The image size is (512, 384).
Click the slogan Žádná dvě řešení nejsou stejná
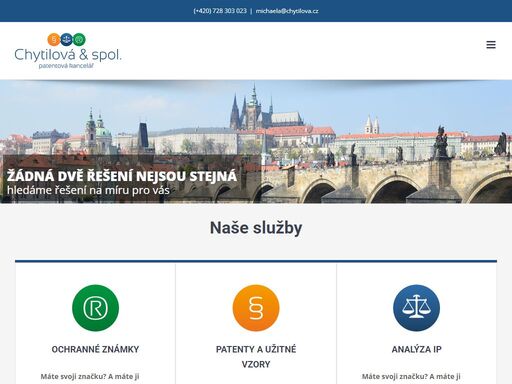pyautogui.click(x=122, y=176)
